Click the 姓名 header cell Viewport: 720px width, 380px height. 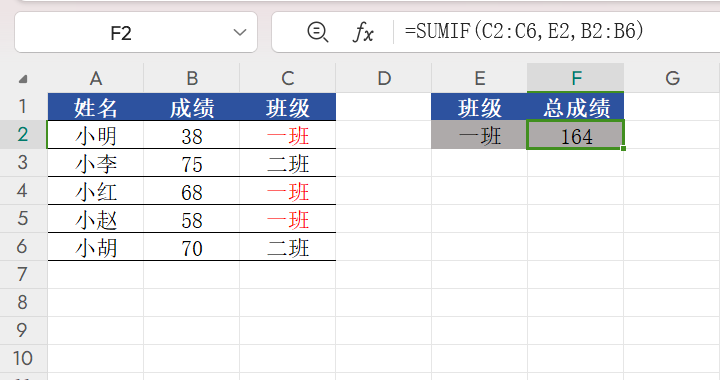pyautogui.click(x=96, y=107)
